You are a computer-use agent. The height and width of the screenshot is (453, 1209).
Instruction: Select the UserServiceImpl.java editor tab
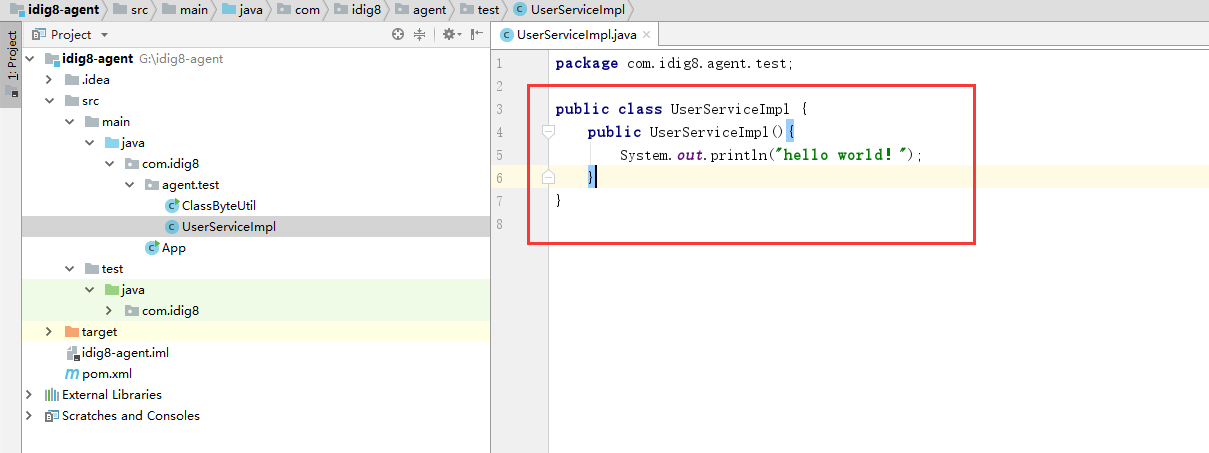576,35
